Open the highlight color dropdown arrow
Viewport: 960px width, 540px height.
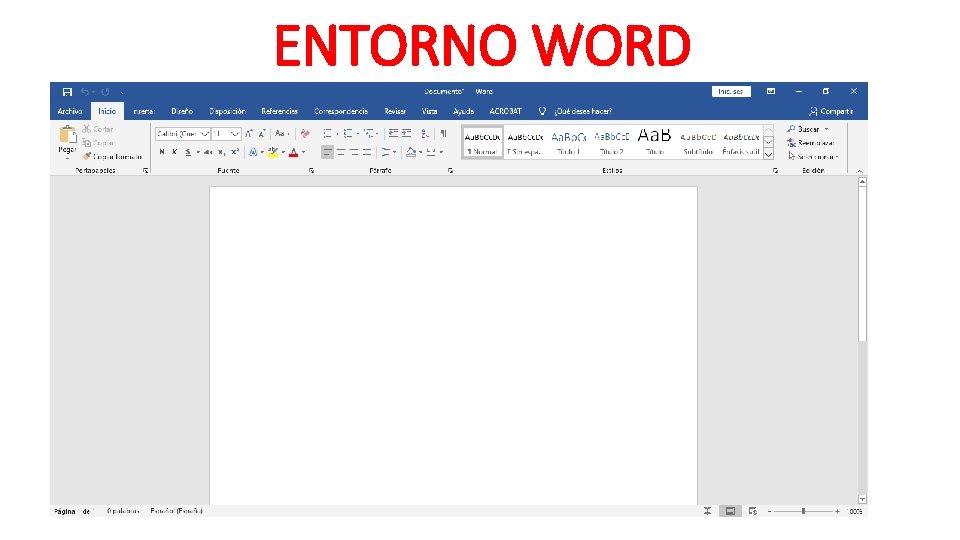pyautogui.click(x=283, y=152)
